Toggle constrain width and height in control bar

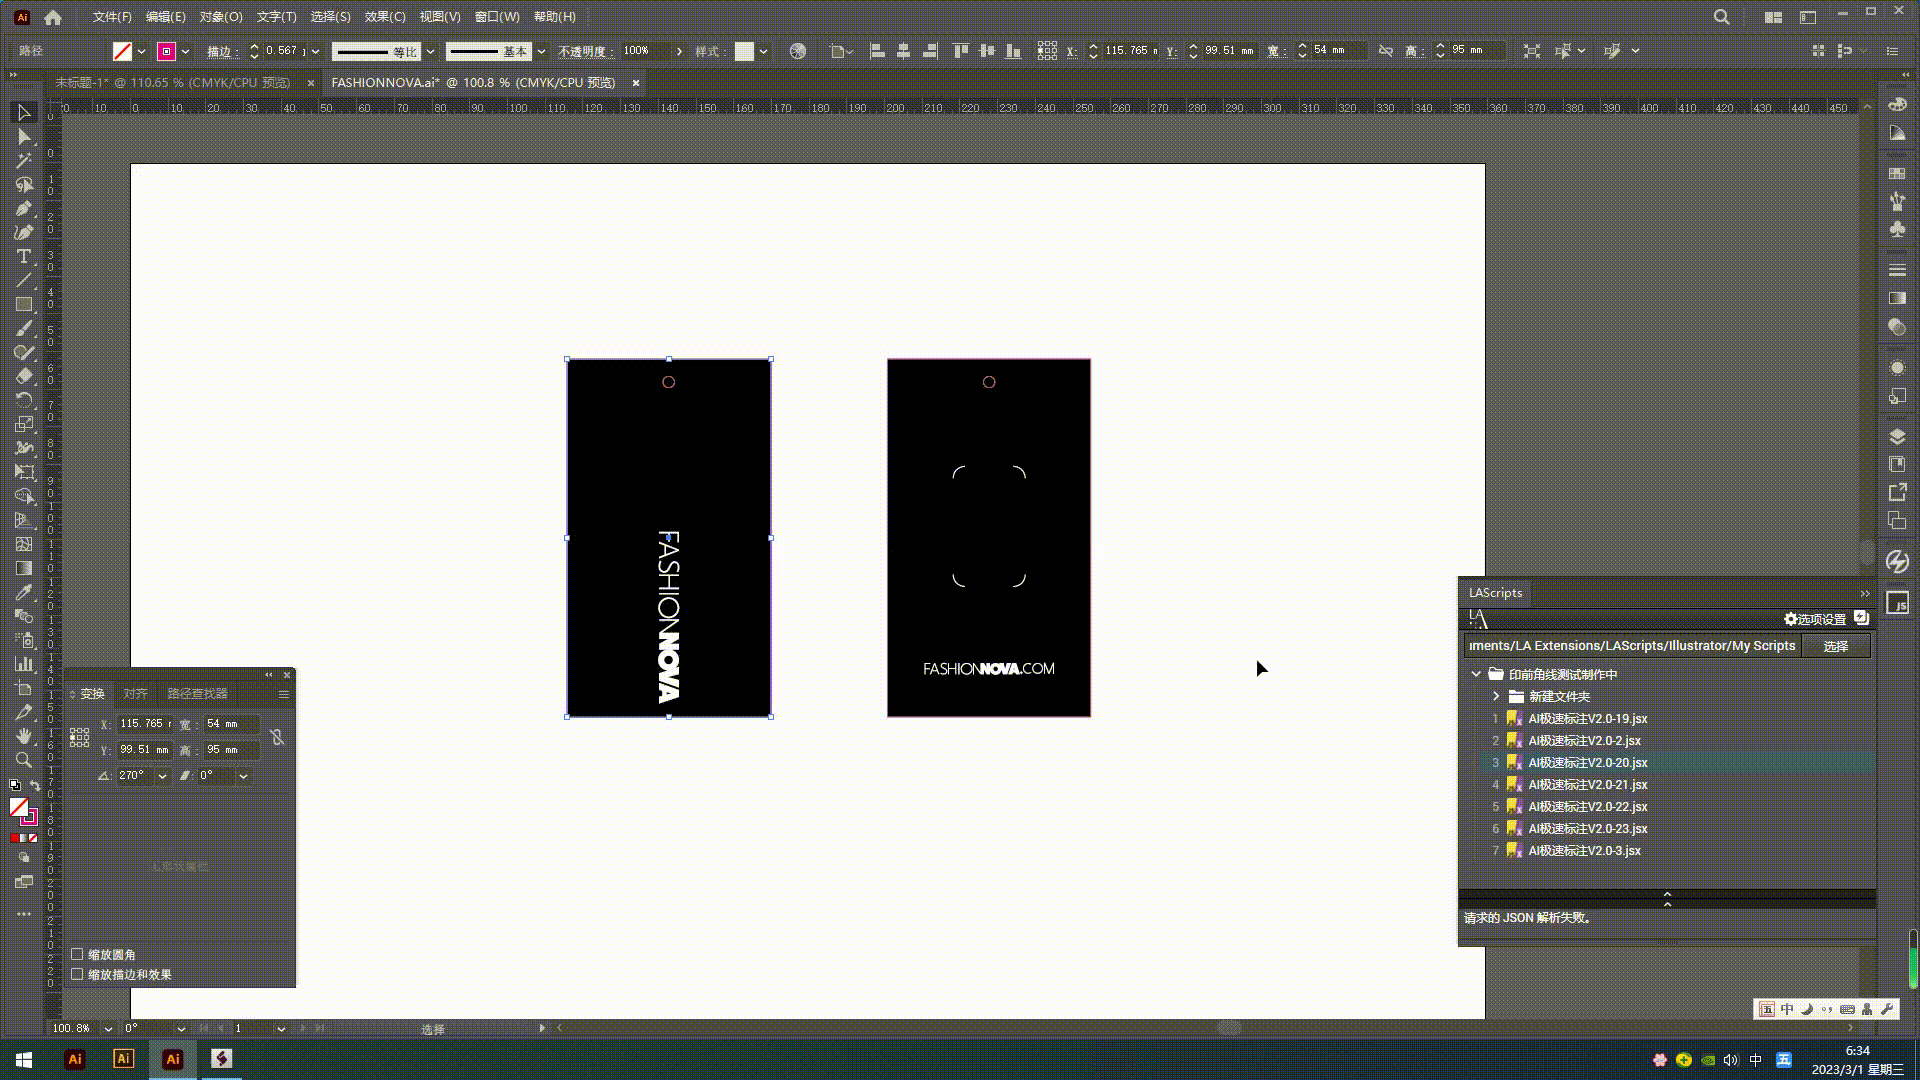(x=1386, y=51)
